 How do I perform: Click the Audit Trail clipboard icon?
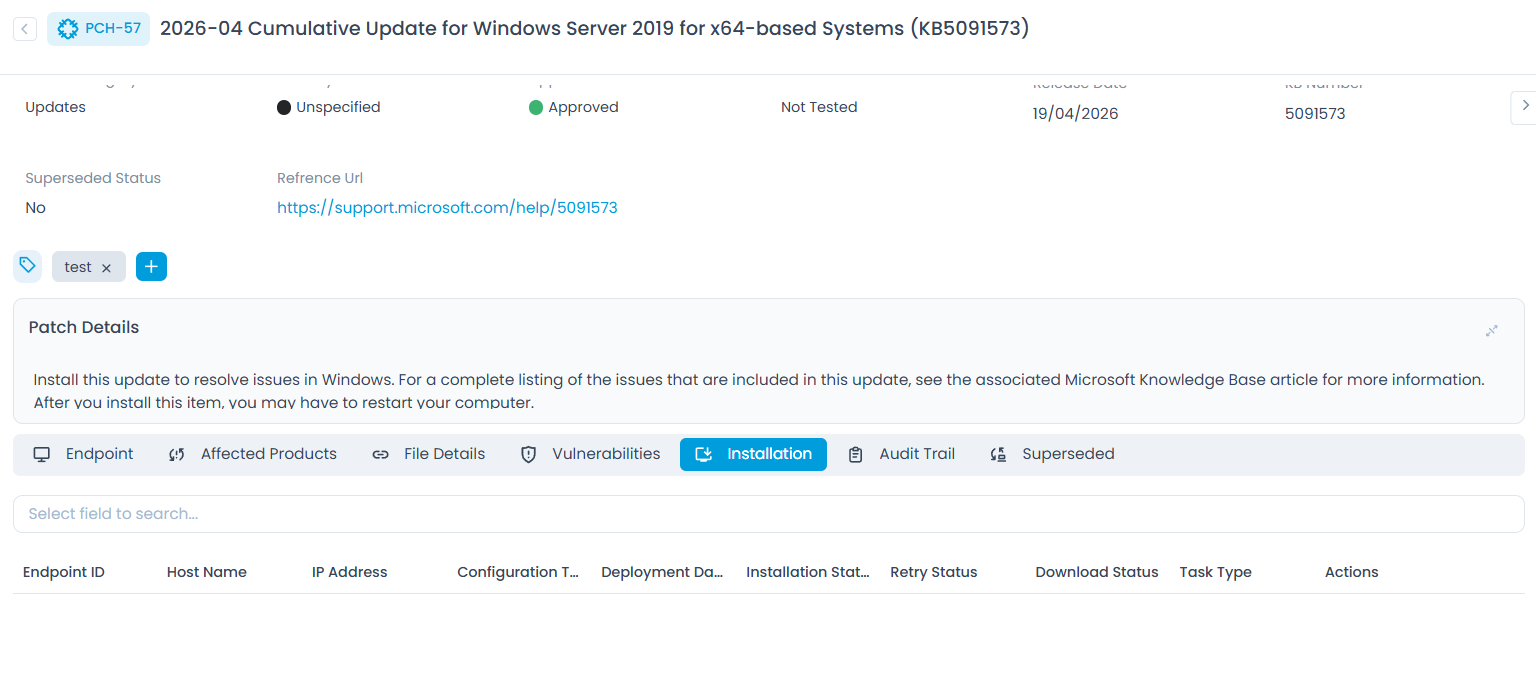[x=855, y=455]
